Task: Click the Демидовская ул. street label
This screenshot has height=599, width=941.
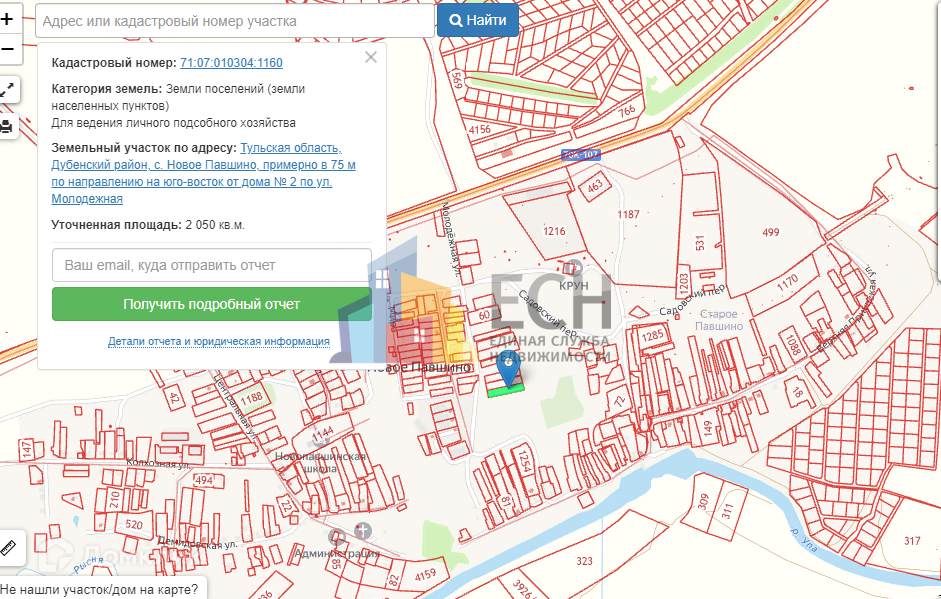Action: click(x=197, y=543)
